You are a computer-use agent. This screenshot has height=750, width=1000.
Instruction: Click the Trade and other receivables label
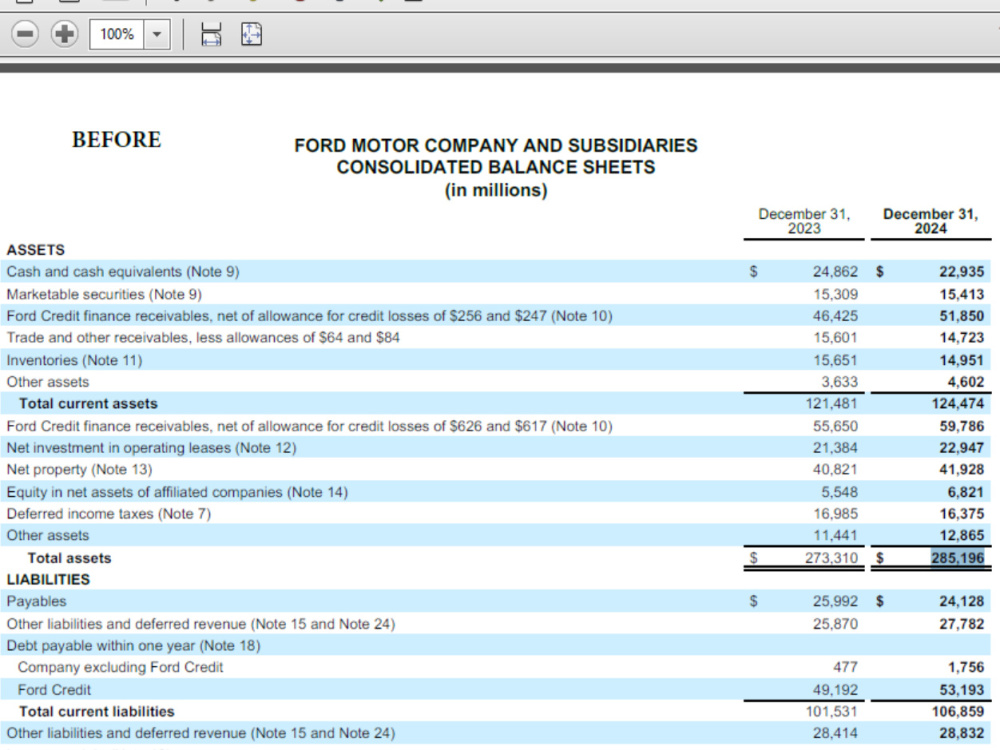203,337
